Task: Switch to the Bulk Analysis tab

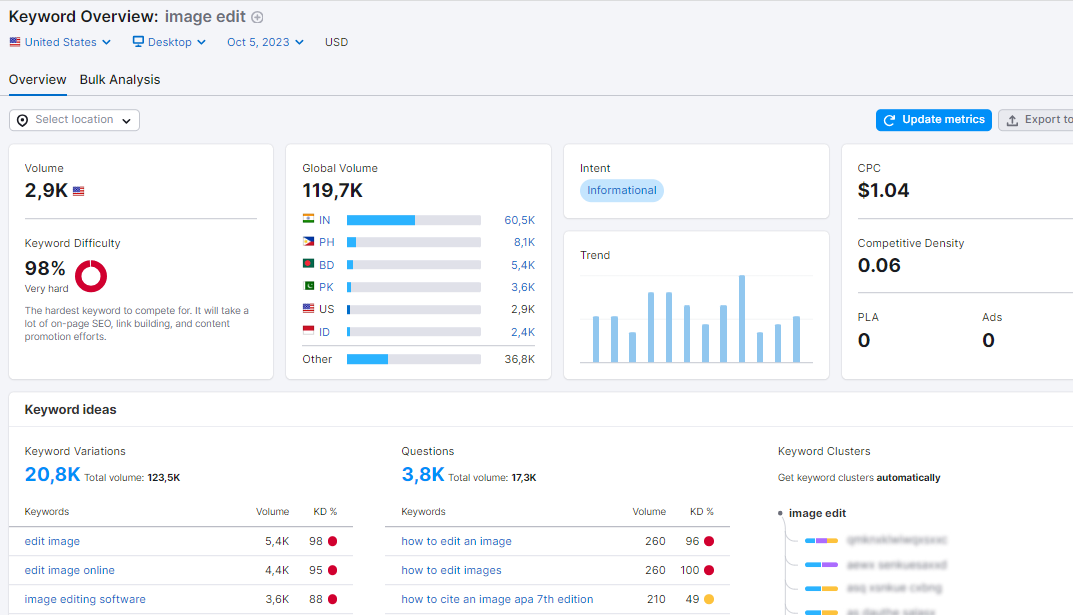Action: pos(120,79)
